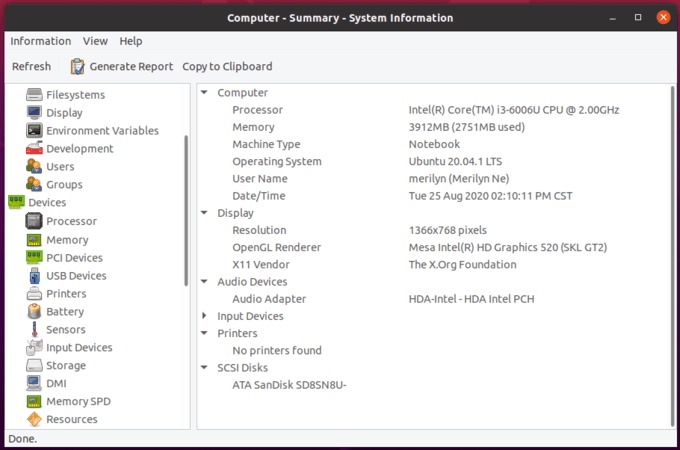Click the Generate Report clipboard icon
This screenshot has height=450, width=680.
(x=78, y=66)
